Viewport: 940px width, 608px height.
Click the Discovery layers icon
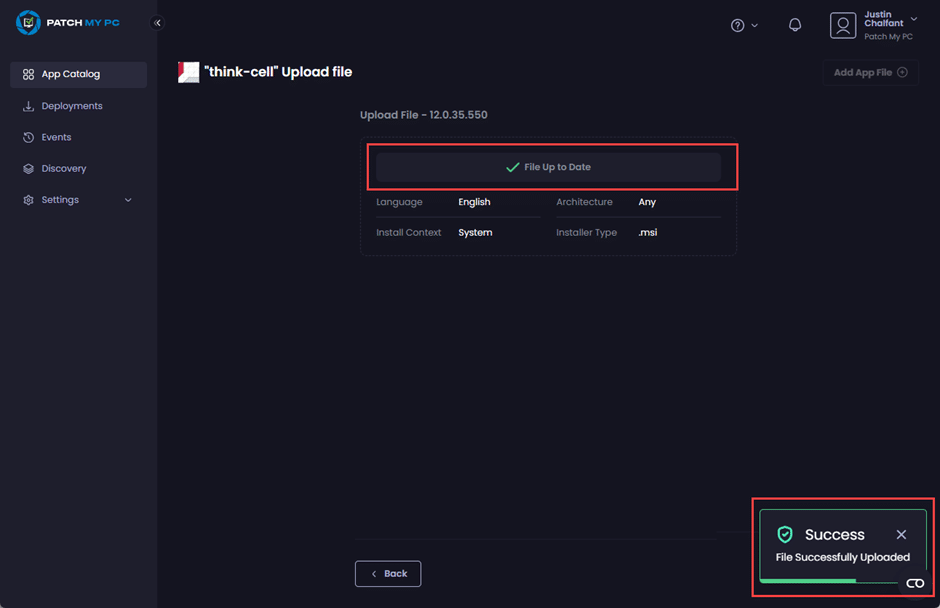[28, 169]
